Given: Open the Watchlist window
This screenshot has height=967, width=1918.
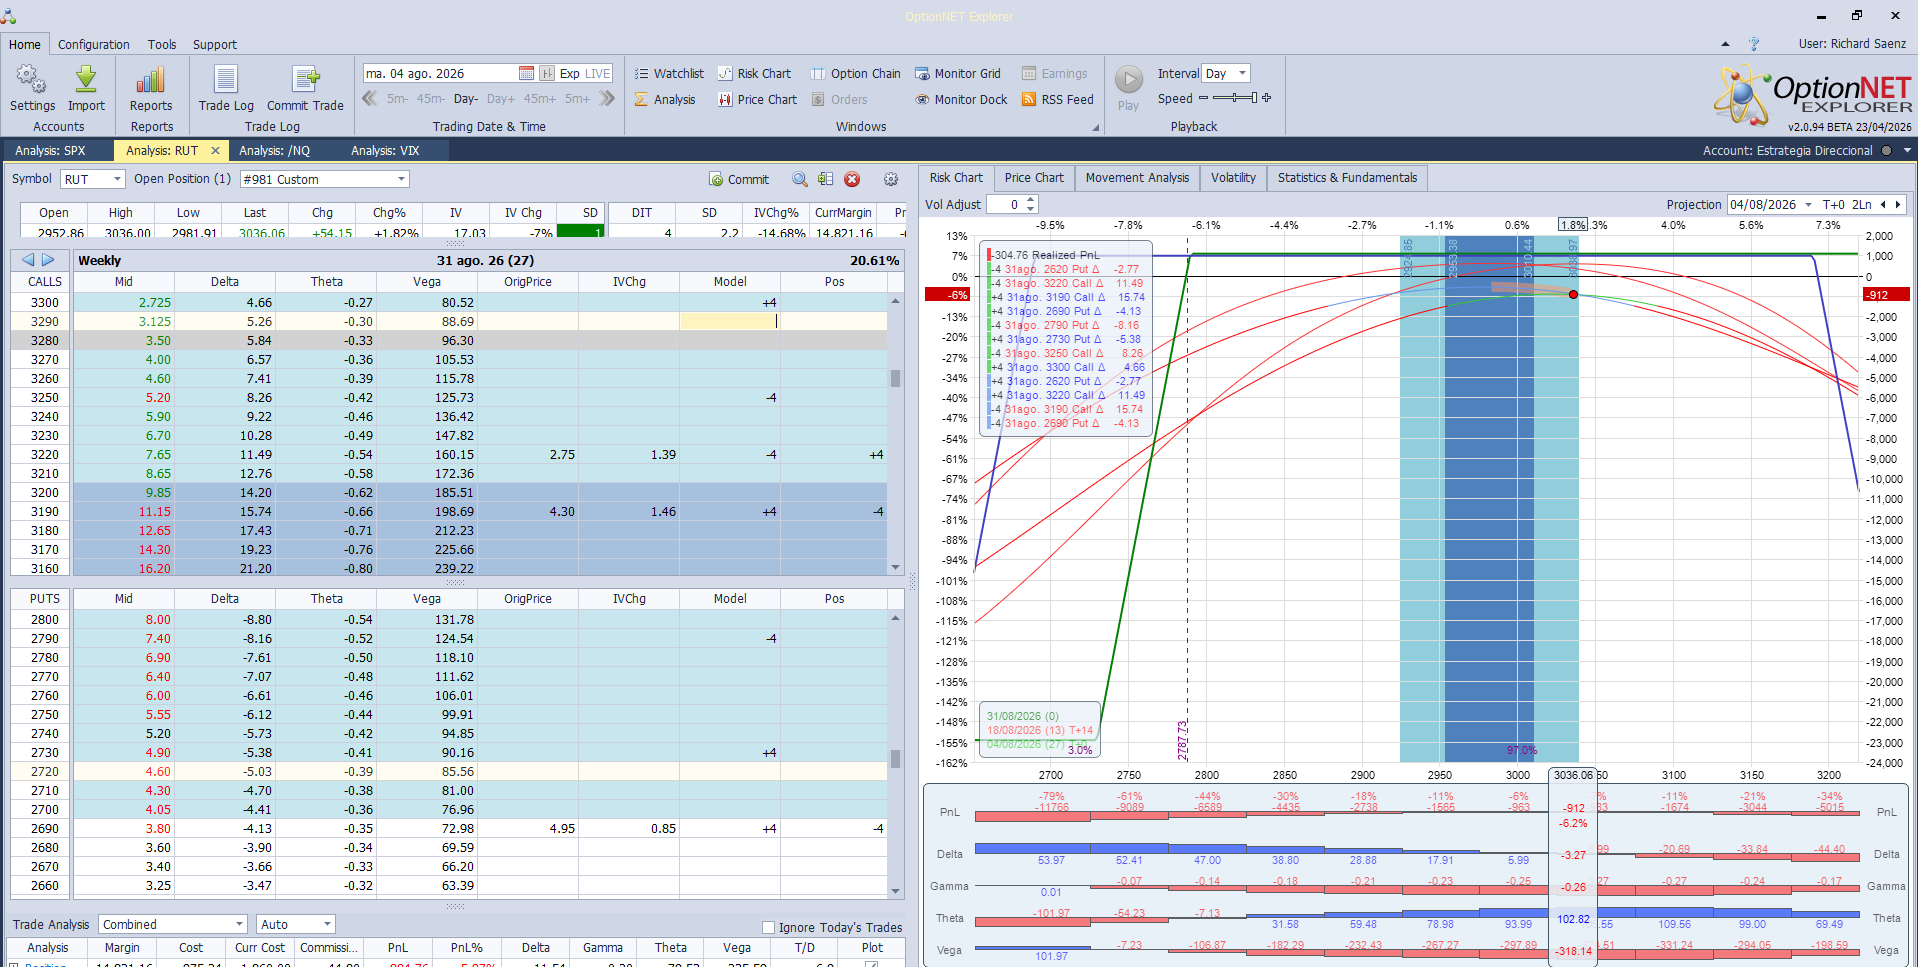Looking at the screenshot, I should pos(669,73).
